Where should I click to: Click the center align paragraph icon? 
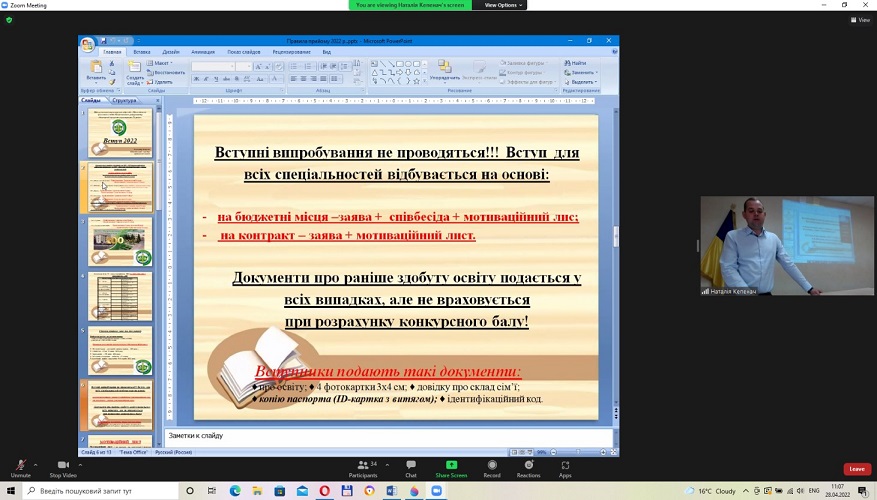pyautogui.click(x=303, y=79)
